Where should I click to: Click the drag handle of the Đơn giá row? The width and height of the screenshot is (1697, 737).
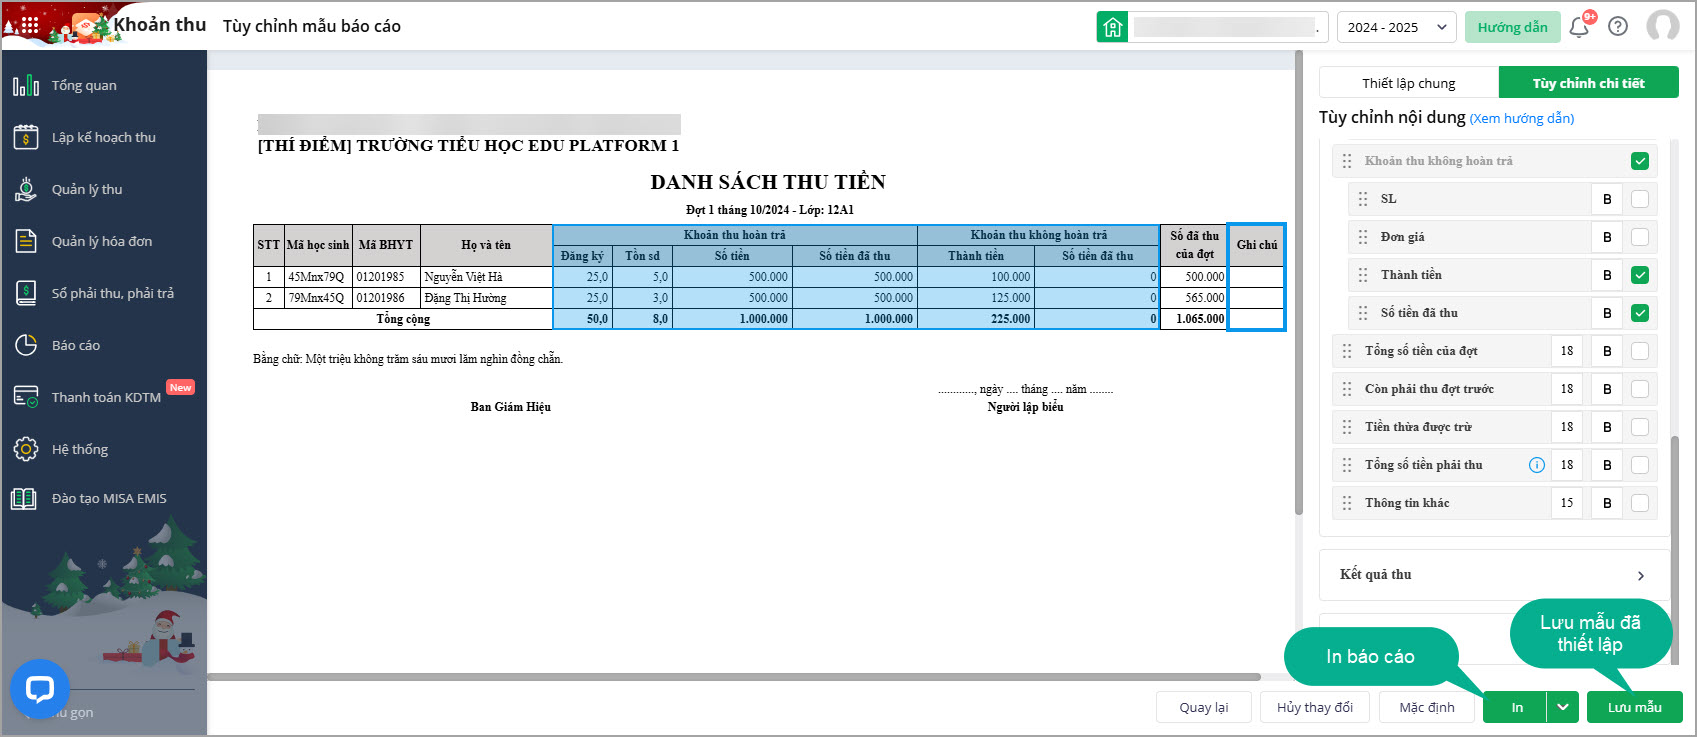point(1363,237)
